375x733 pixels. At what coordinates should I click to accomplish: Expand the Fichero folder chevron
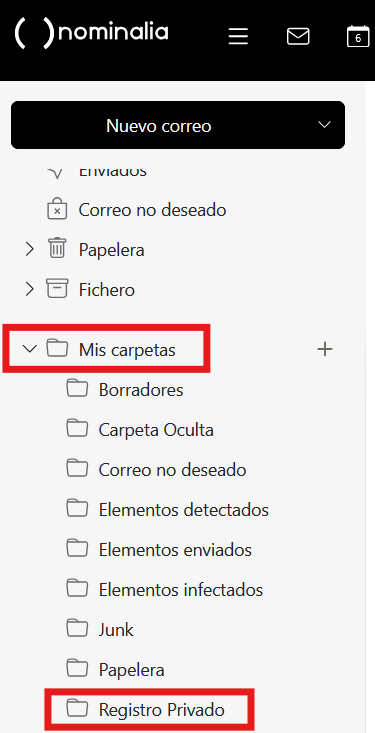pos(30,289)
